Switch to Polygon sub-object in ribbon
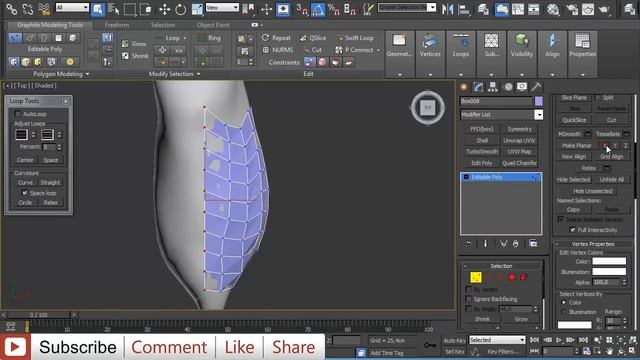Image resolution: width=640 pixels, height=360 pixels. click(58, 38)
